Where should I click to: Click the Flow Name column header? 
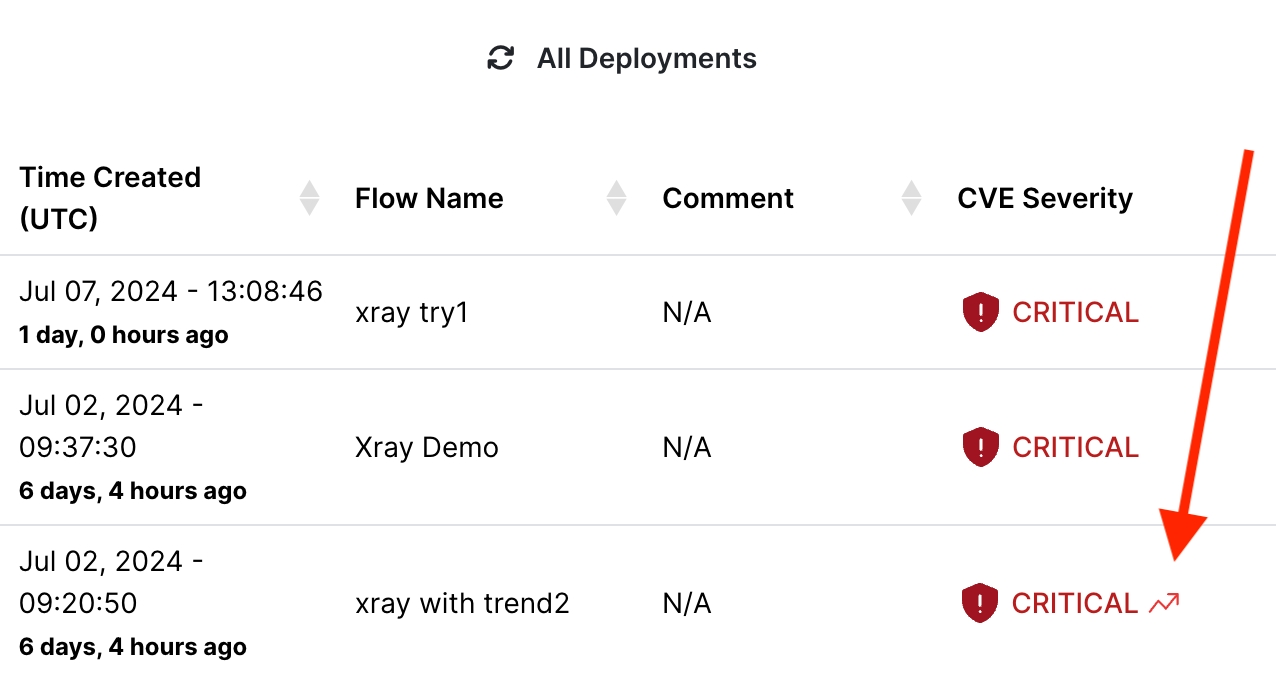[x=429, y=198]
